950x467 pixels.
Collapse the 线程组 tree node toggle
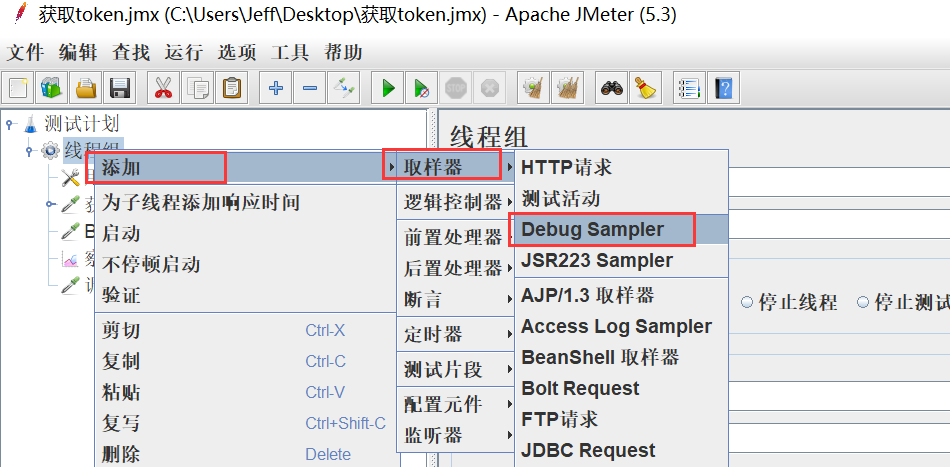[x=30, y=150]
